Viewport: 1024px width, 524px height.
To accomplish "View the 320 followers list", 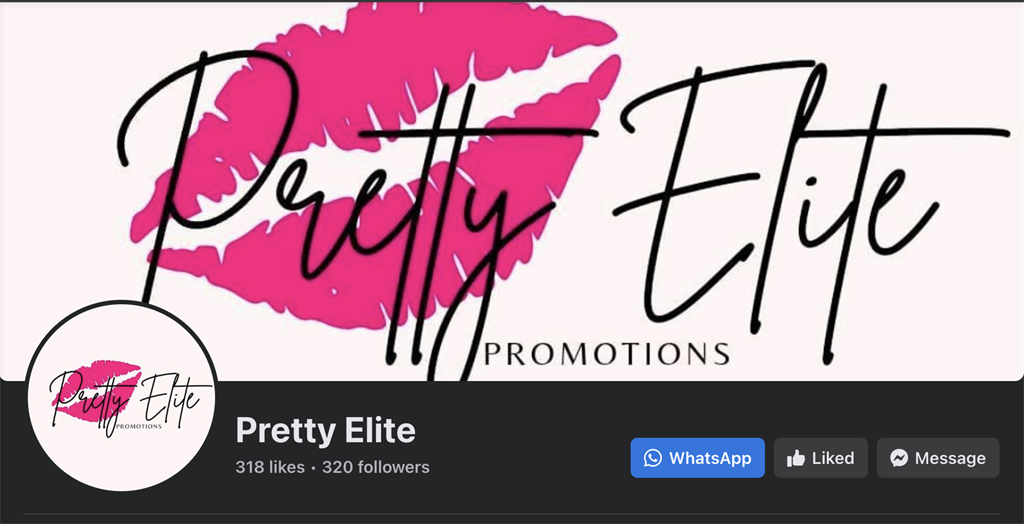I will pos(376,467).
